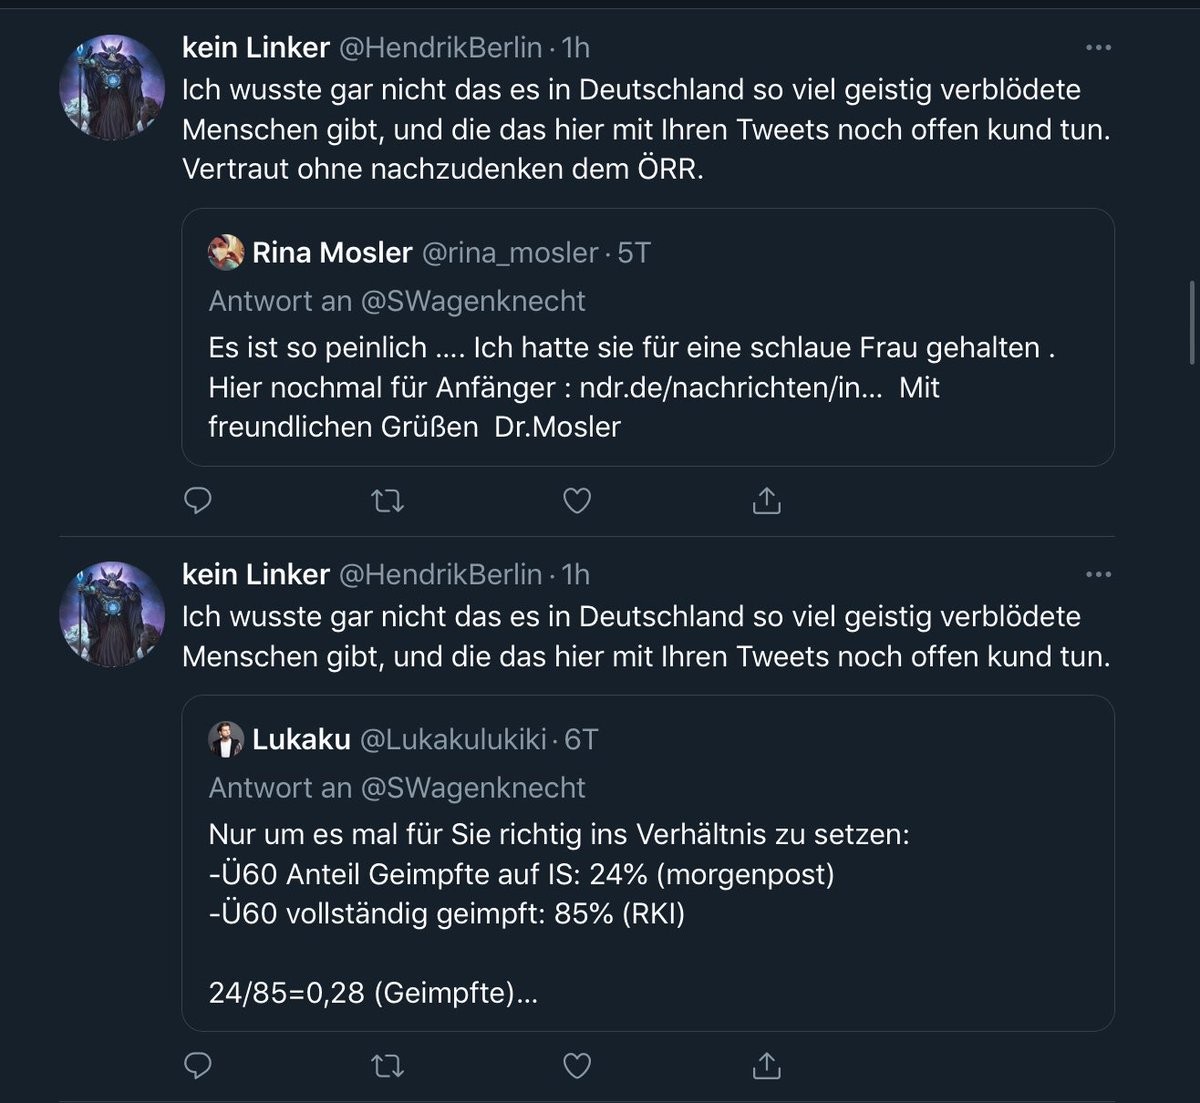
Task: Open the ndr.de/nachrichten link
Action: [x=730, y=388]
